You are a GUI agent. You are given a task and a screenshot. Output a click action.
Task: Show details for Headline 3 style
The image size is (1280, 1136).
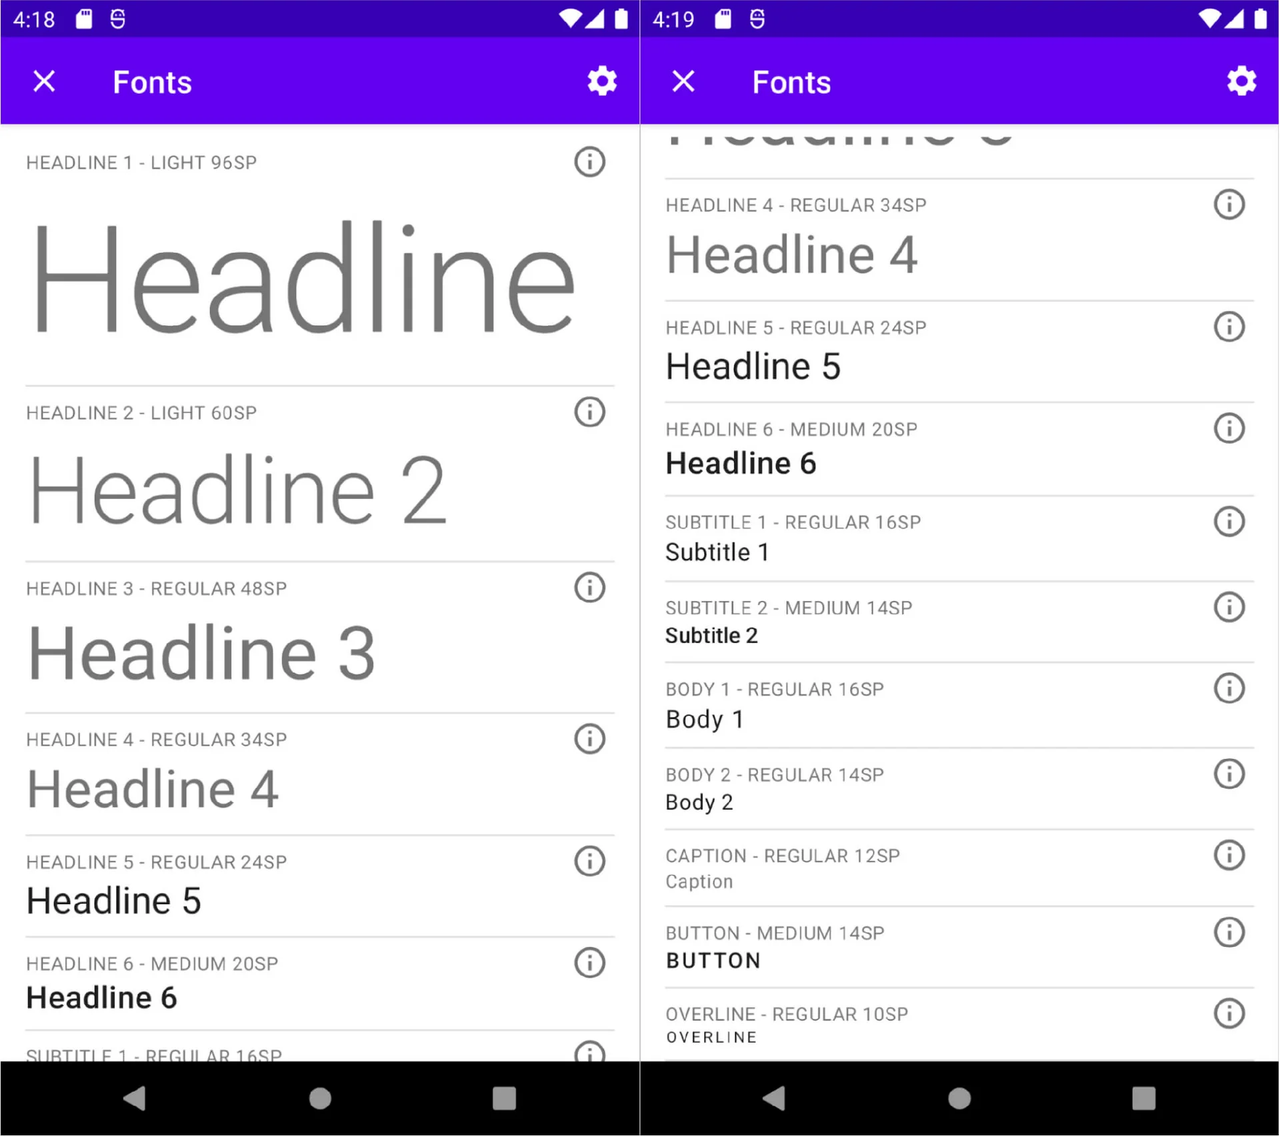pyautogui.click(x=590, y=588)
